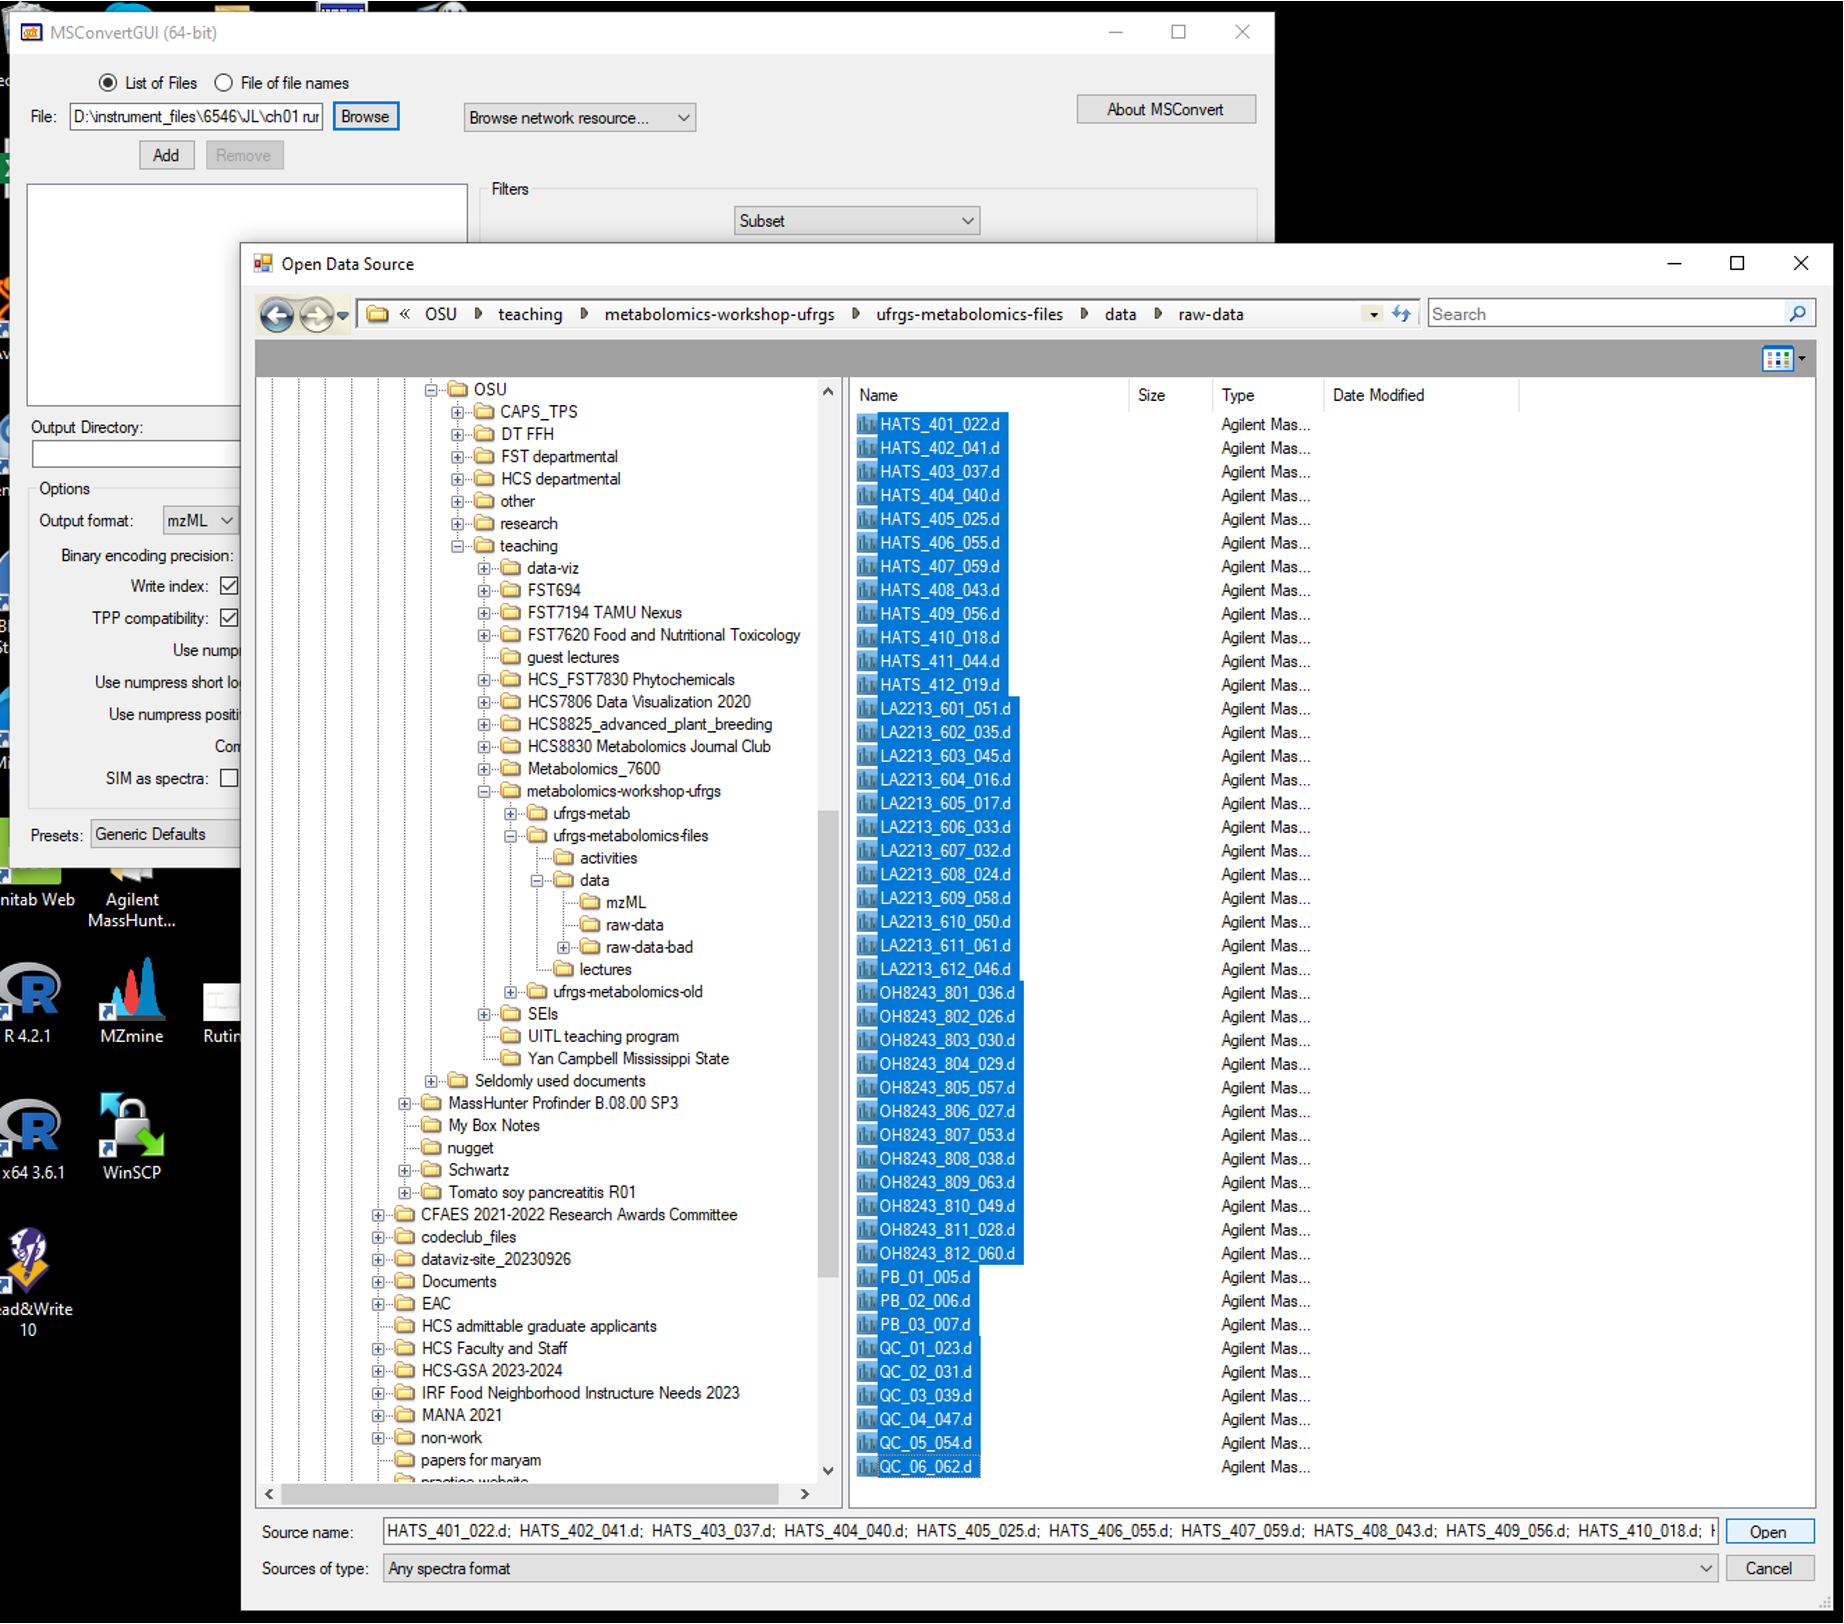Click the folder icon in the path breadcrumb
Screen dimensions: 1844x1624
pyautogui.click(x=377, y=314)
